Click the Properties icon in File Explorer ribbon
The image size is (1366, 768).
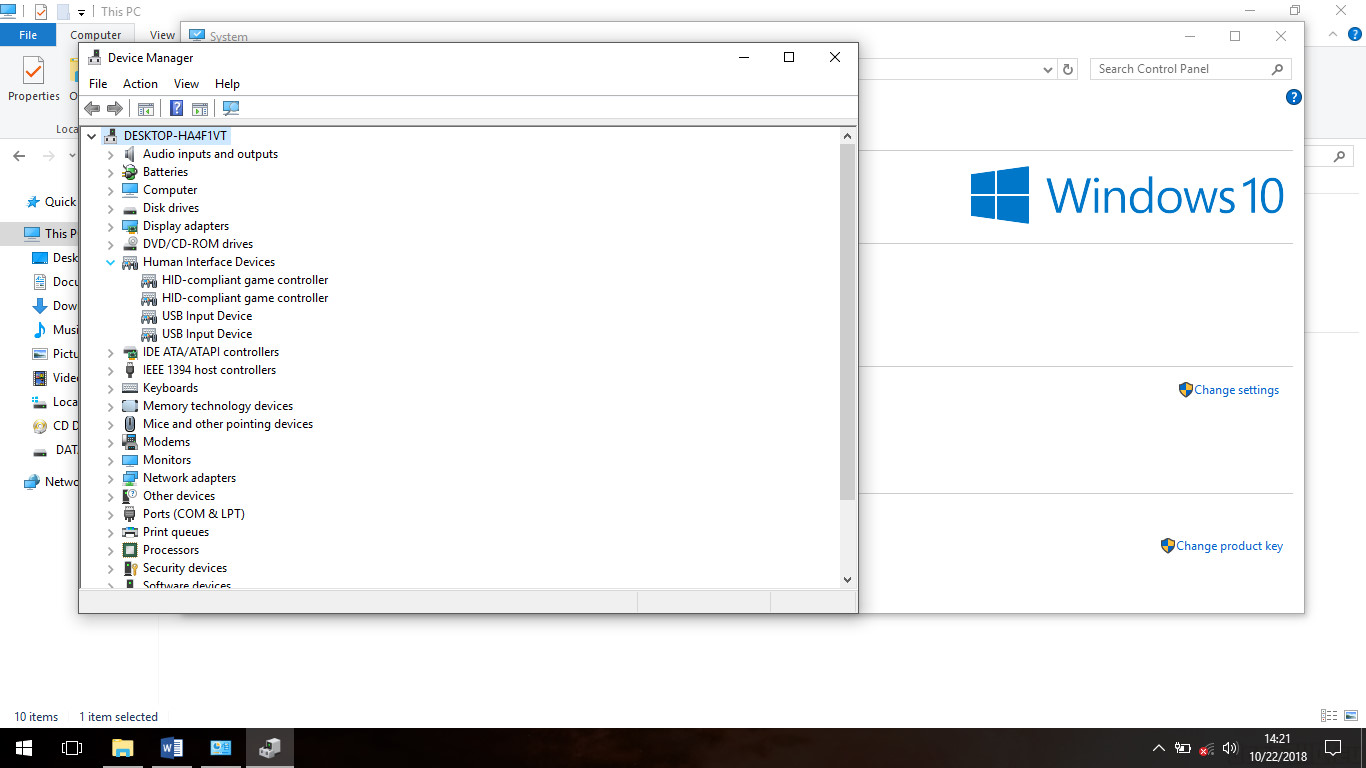(34, 71)
